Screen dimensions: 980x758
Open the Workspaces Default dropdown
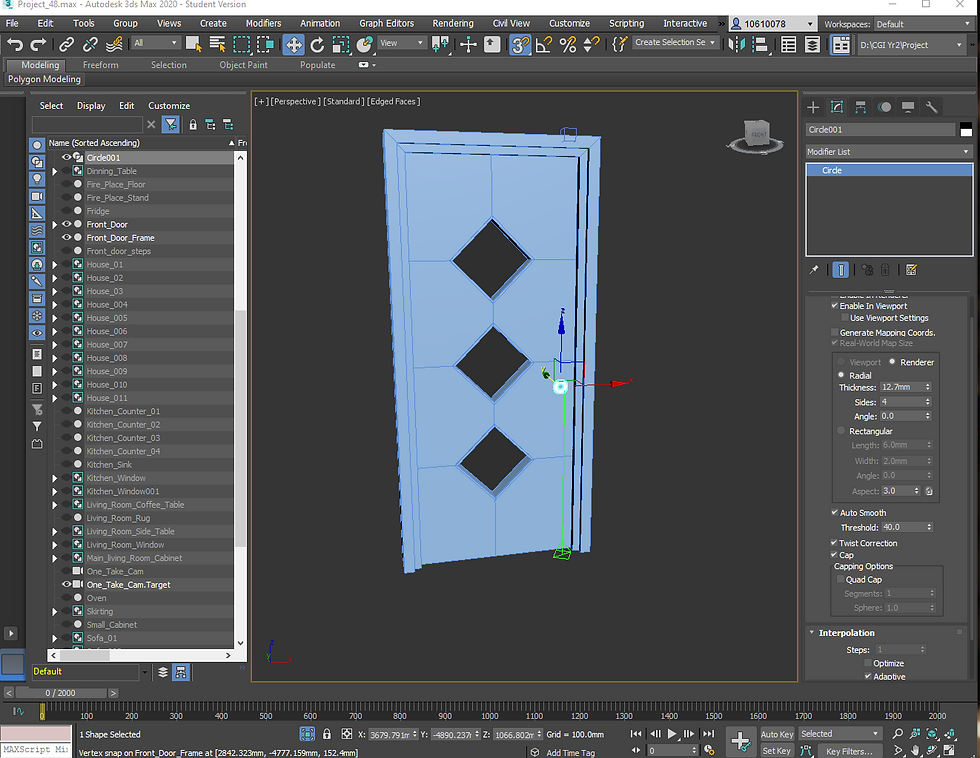922,24
